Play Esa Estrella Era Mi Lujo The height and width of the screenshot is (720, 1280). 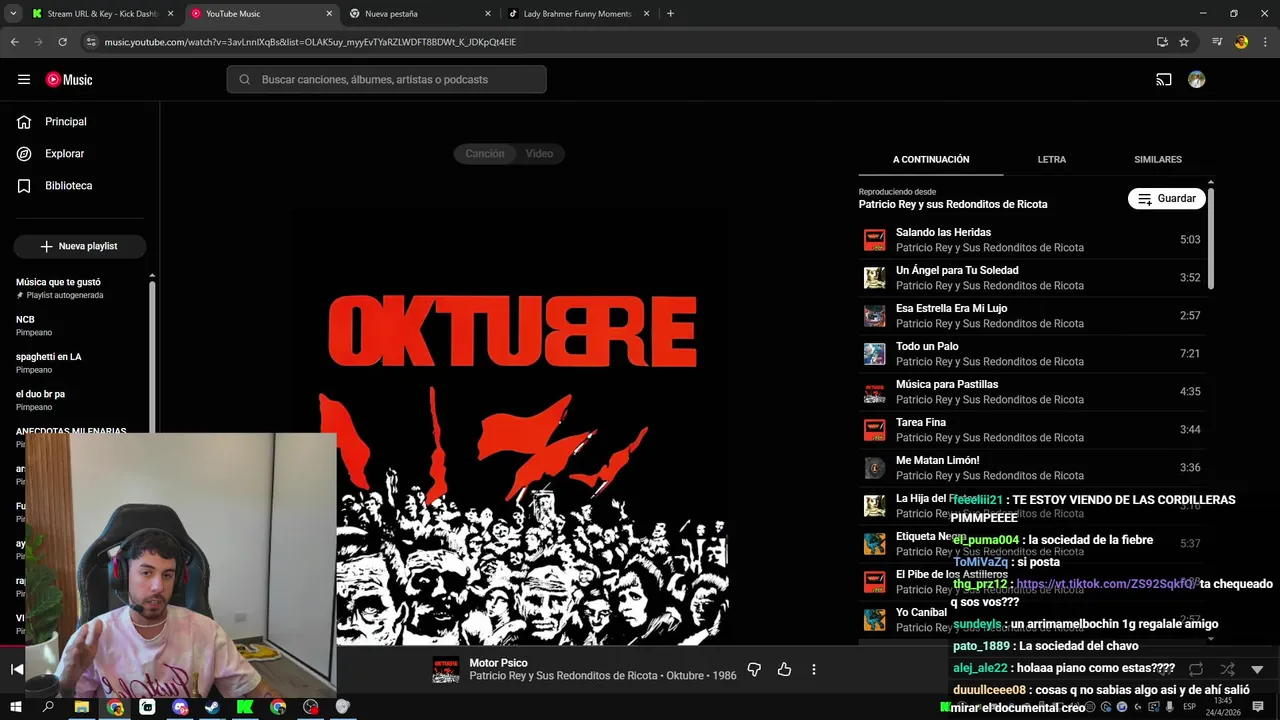point(1032,316)
